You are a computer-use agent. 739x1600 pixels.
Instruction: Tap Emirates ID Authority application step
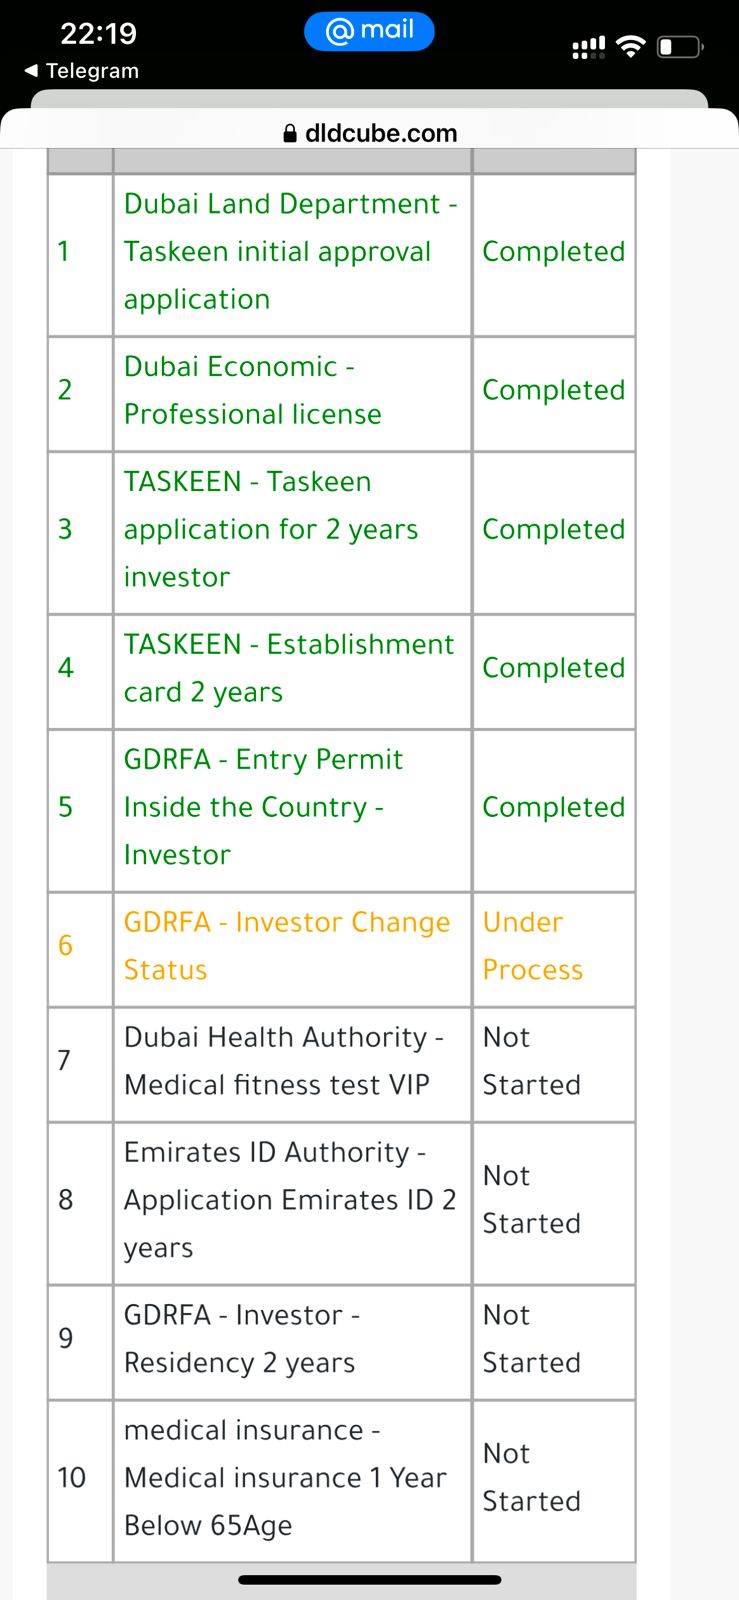[289, 1200]
